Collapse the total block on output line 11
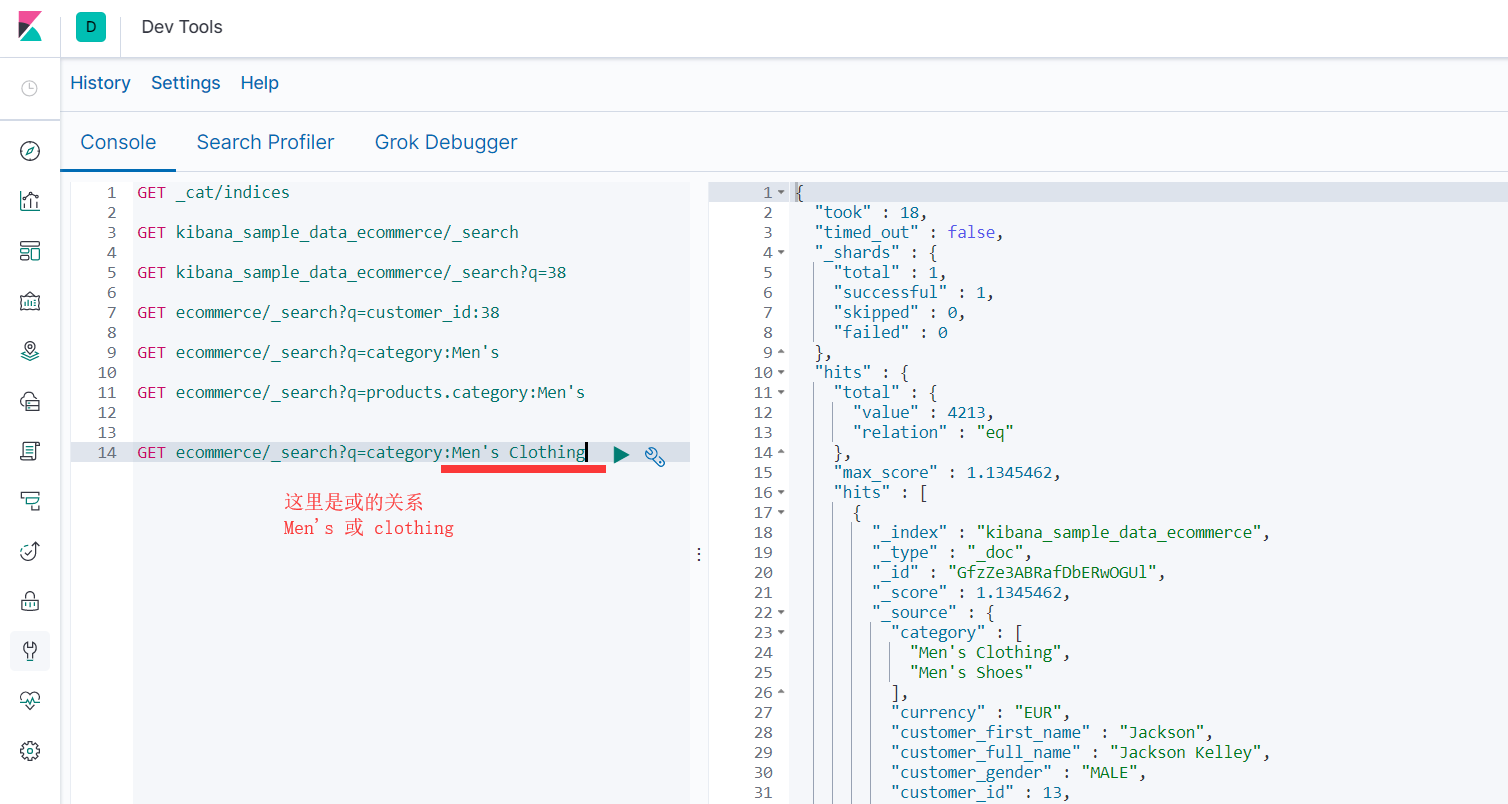The height and width of the screenshot is (804, 1508). [x=781, y=392]
